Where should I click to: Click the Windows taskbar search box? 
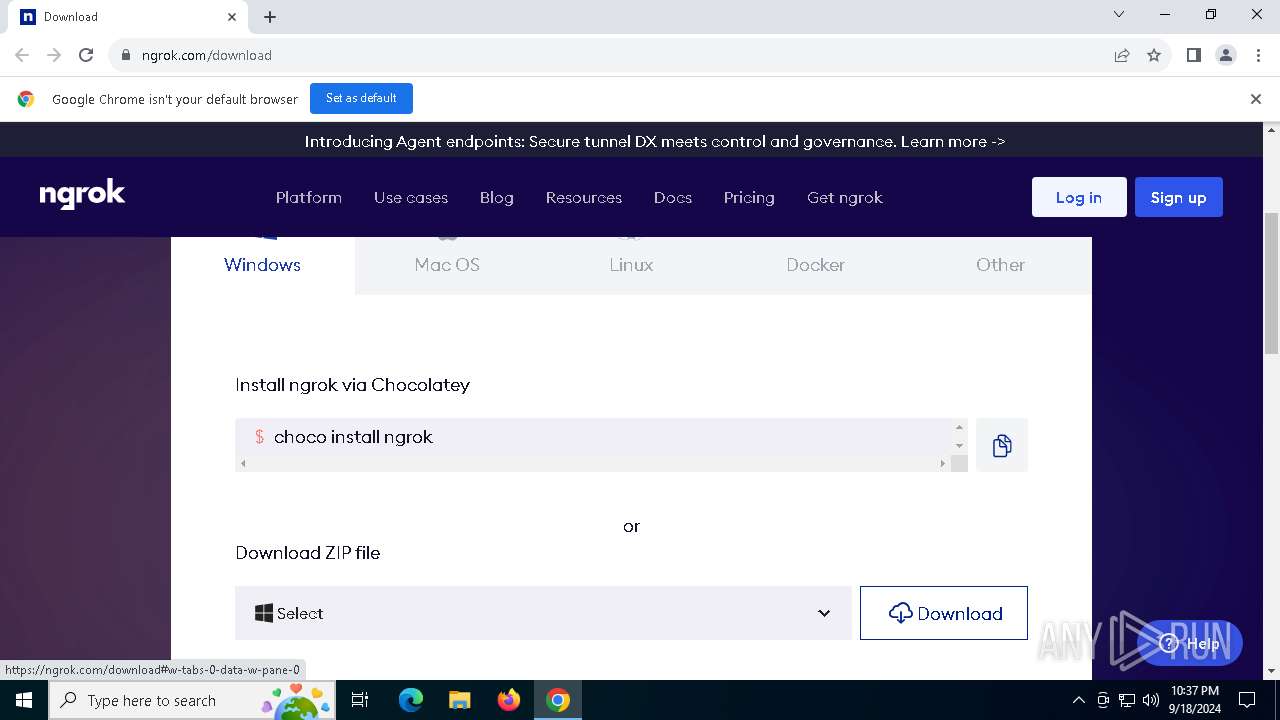(190, 700)
